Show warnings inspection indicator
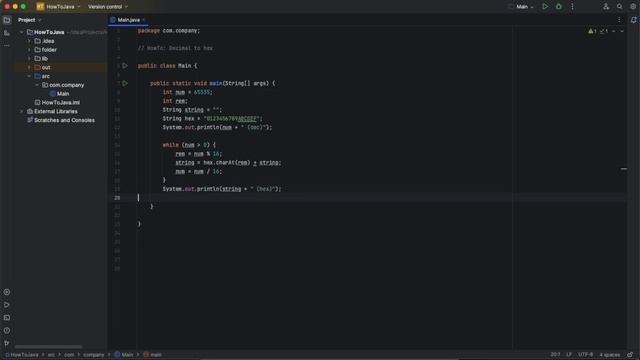This screenshot has width=640, height=360. click(592, 31)
